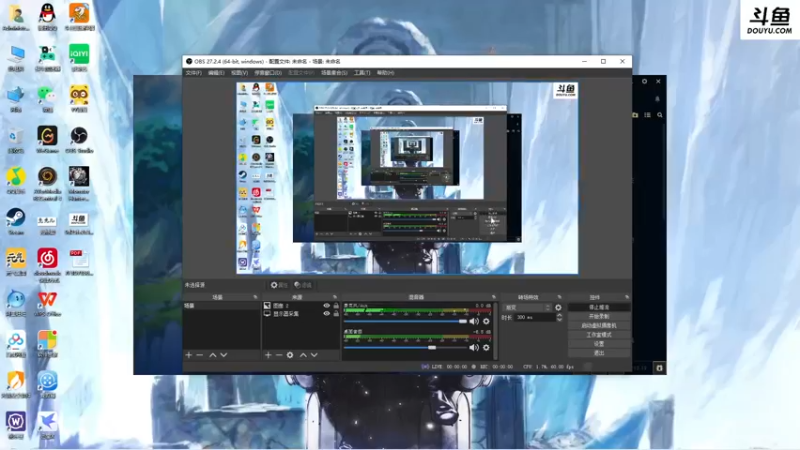Move the scene up with arrow icon
The height and width of the screenshot is (450, 800).
click(x=213, y=355)
